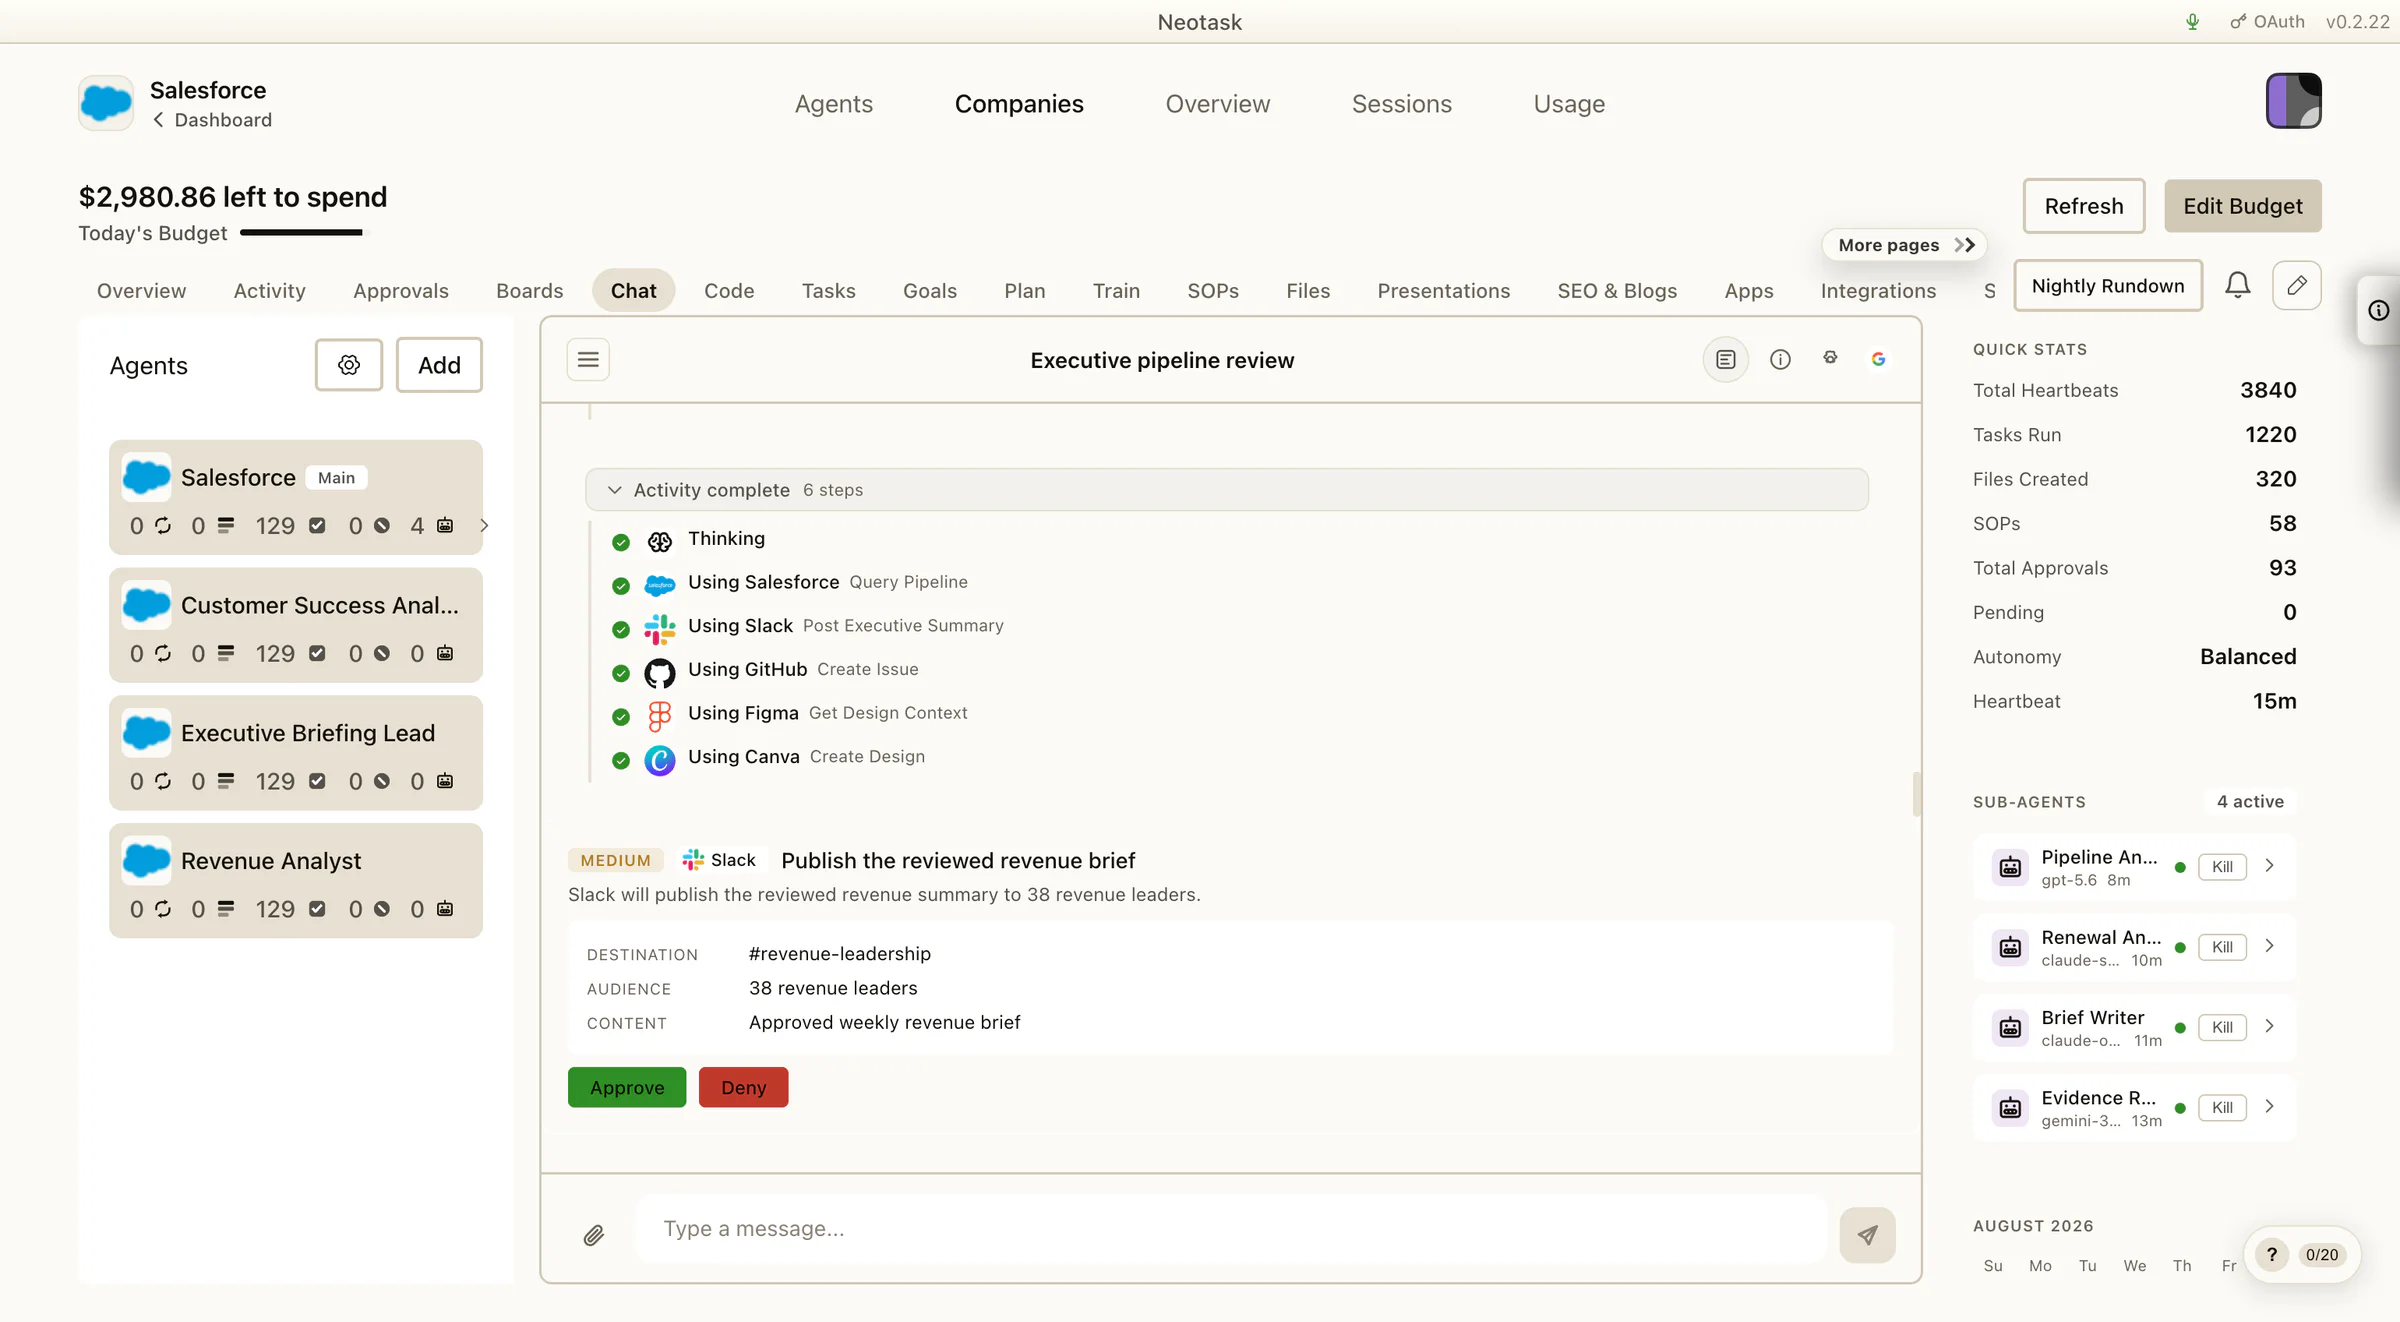This screenshot has height=1322, width=2400.
Task: Open the transcript view icon in chat header
Action: tap(1725, 359)
